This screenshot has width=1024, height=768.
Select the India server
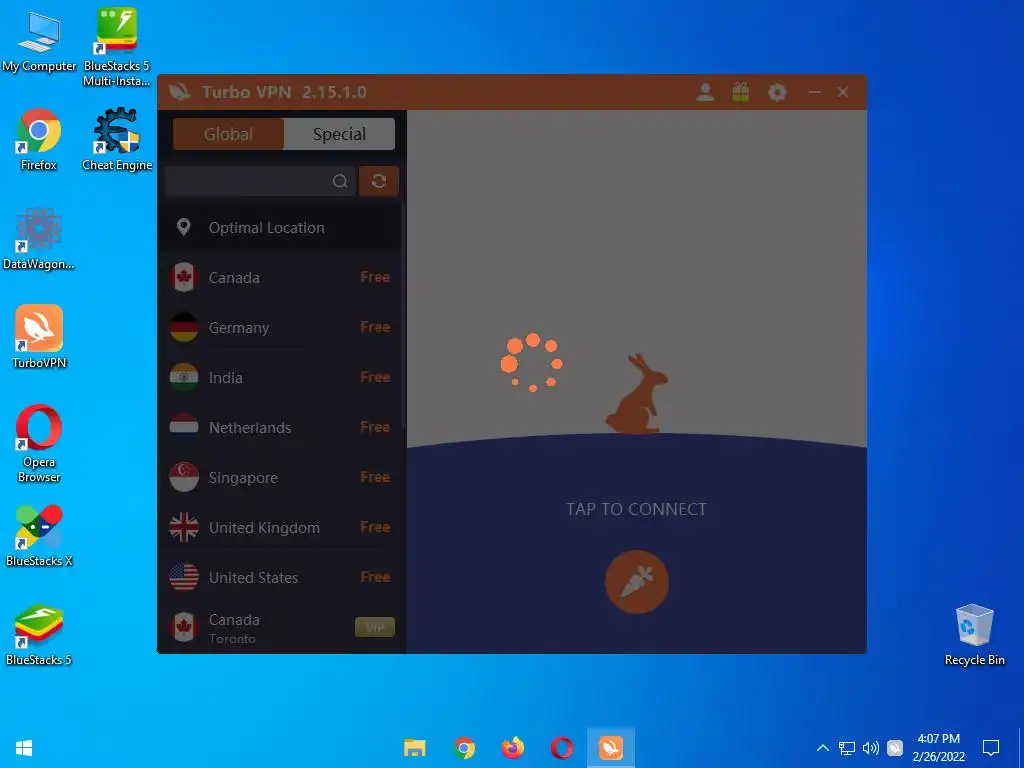pos(281,377)
